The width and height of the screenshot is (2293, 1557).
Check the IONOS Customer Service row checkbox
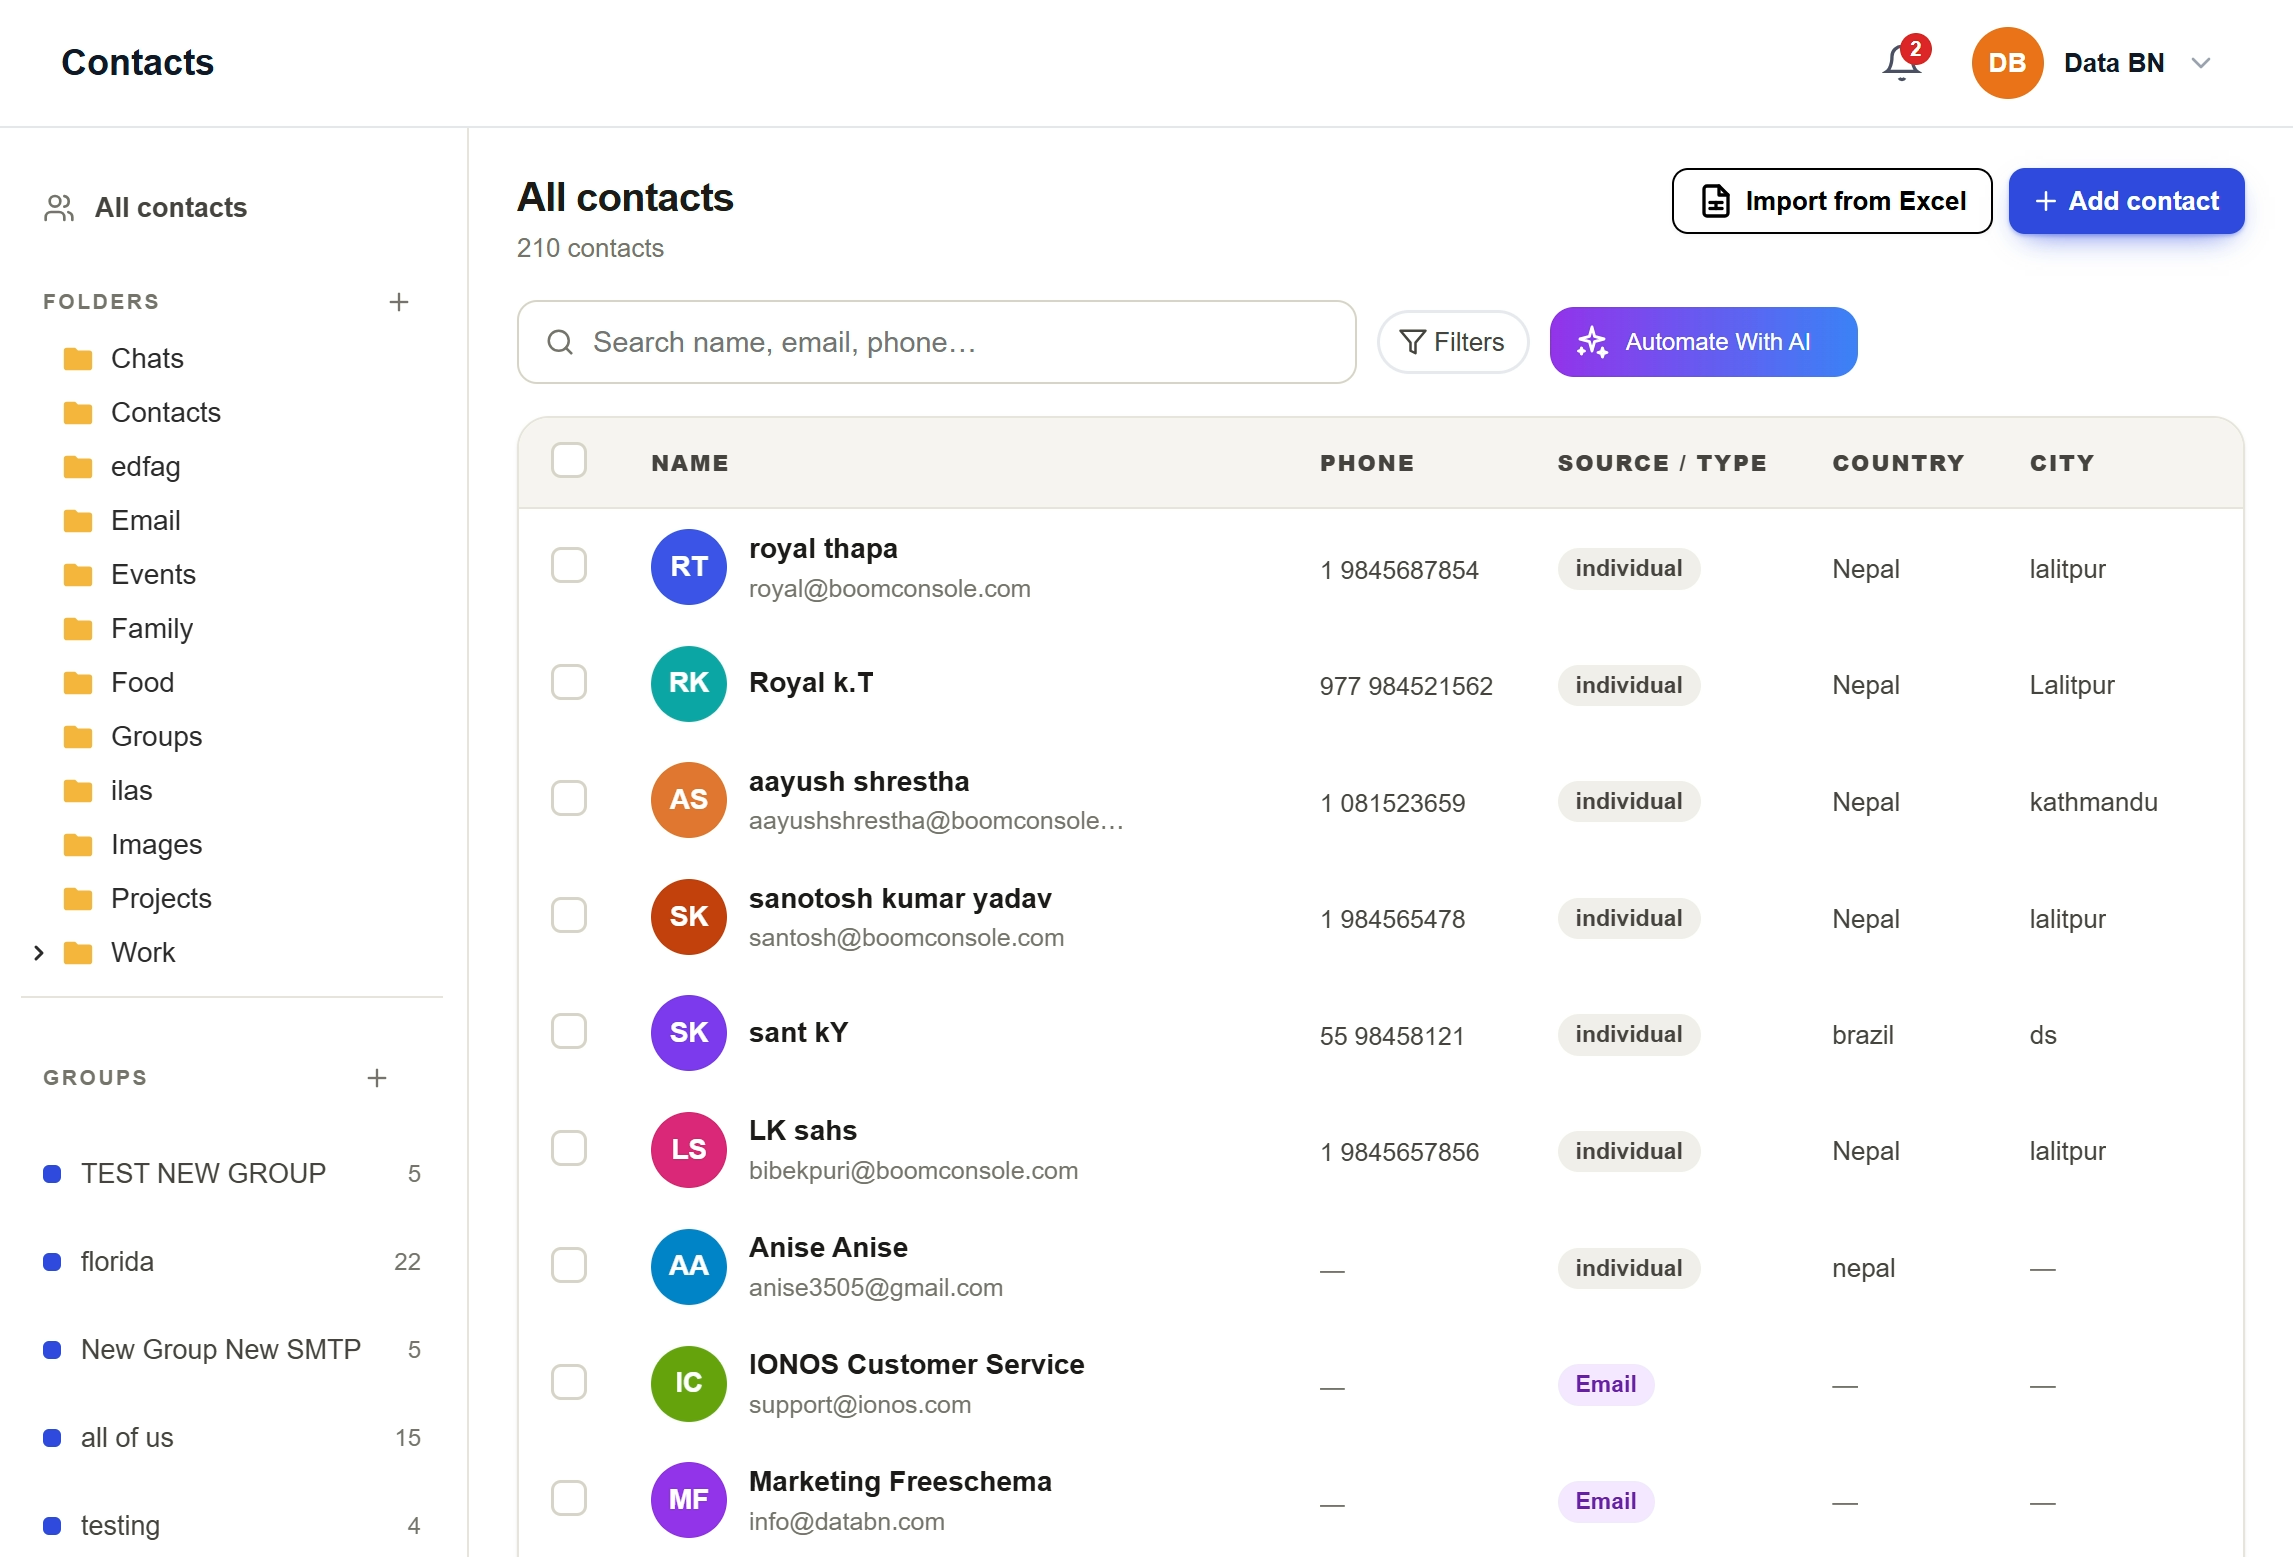click(569, 1382)
